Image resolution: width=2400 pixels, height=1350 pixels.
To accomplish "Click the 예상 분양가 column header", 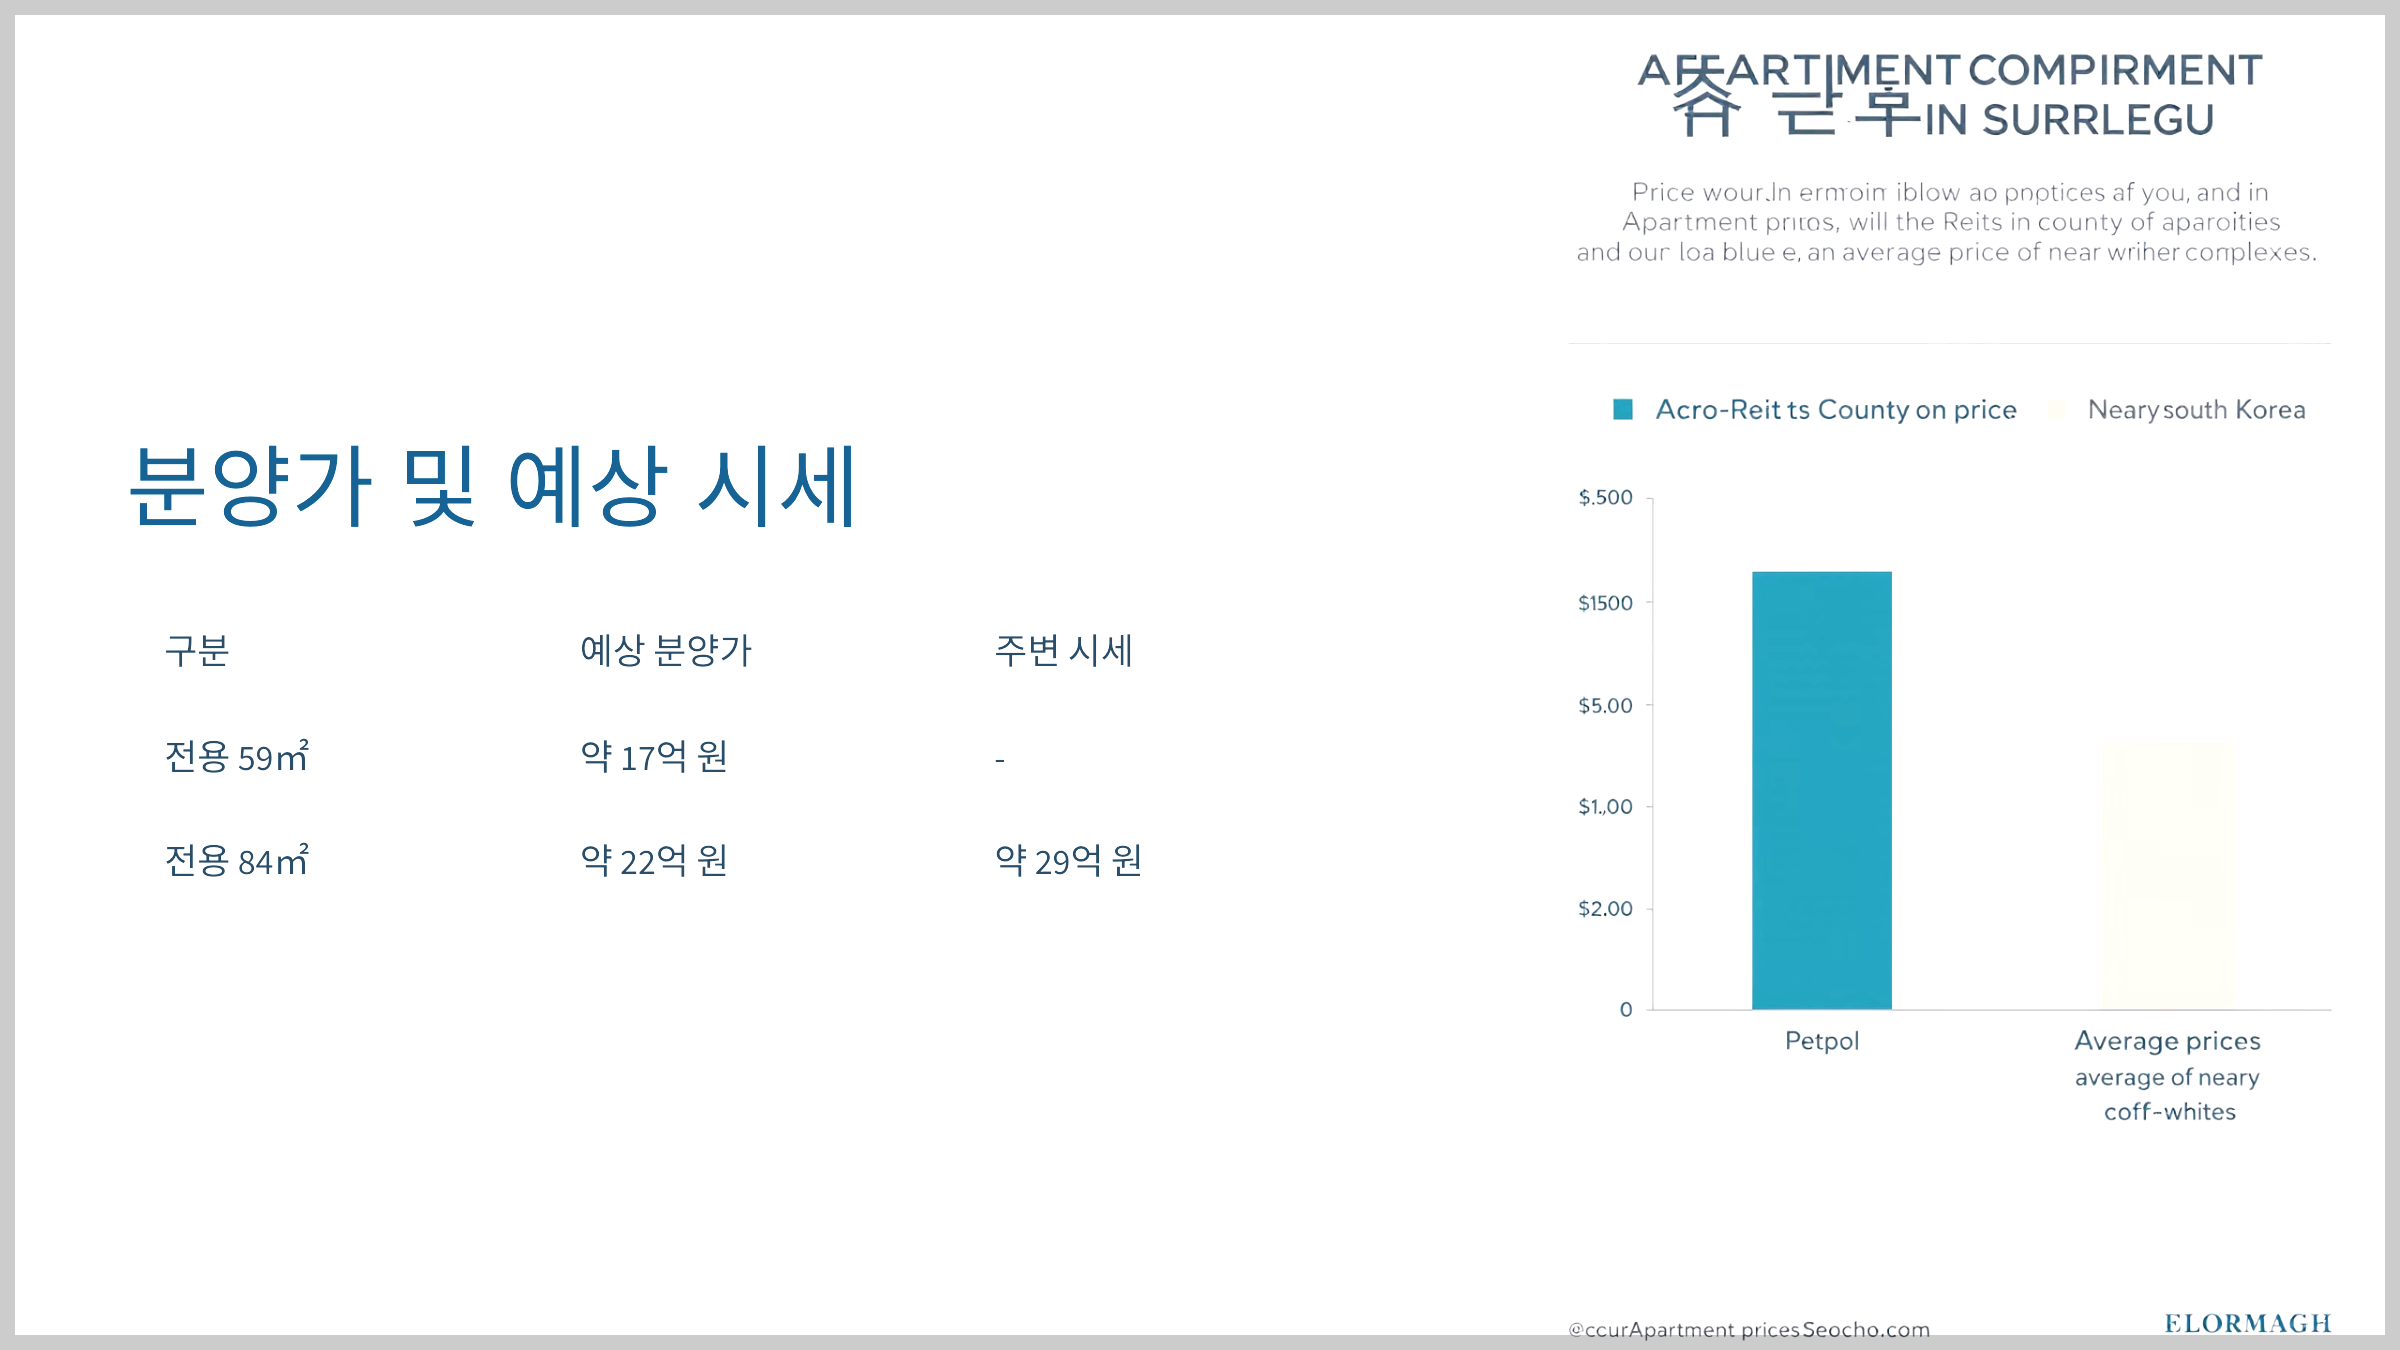I will click(x=665, y=651).
